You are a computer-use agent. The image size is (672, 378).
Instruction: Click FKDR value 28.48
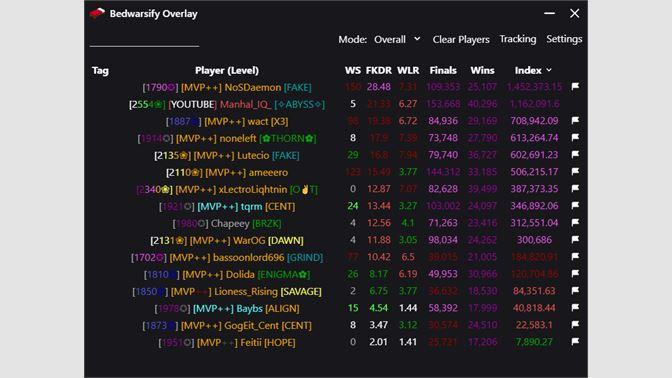pos(378,87)
